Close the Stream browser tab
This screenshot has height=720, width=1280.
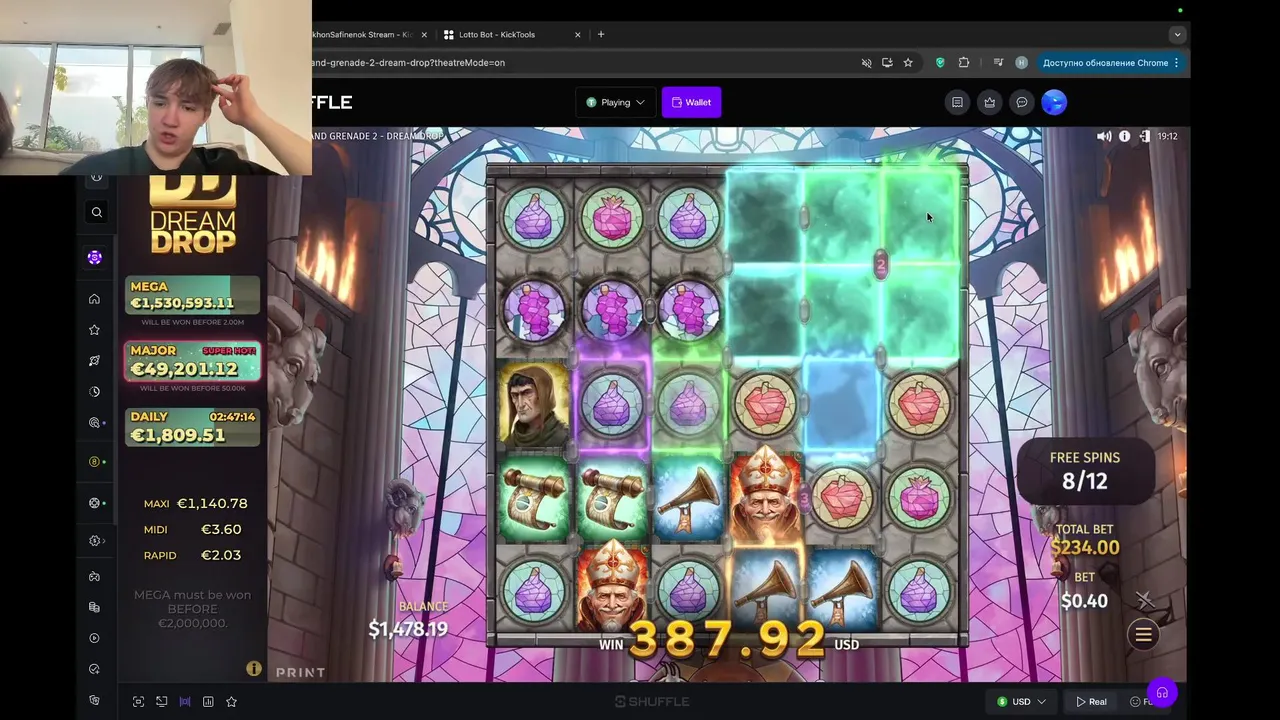pos(424,34)
